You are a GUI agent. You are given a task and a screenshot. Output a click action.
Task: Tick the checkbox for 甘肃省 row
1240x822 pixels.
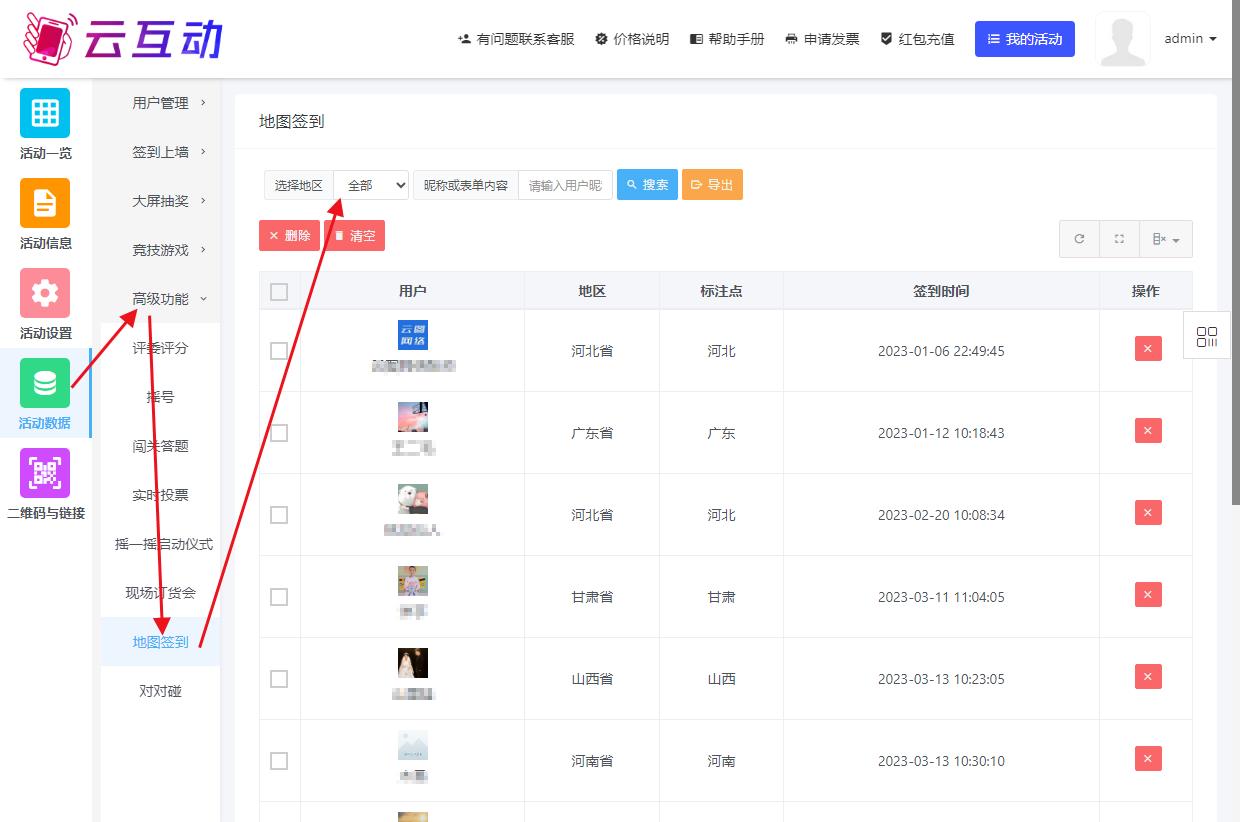[x=279, y=597]
